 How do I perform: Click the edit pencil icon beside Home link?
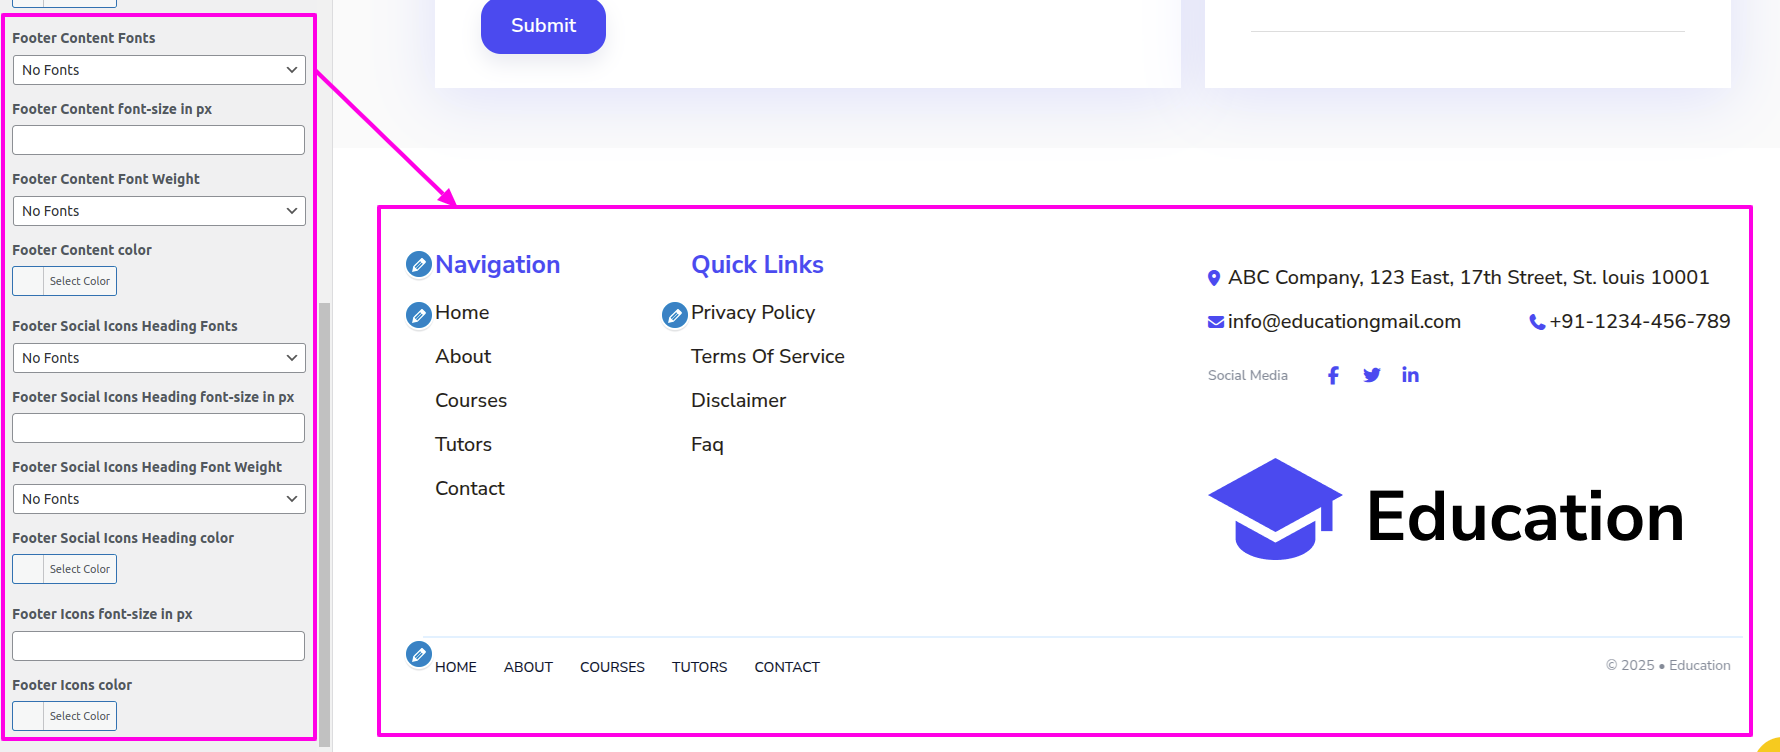[x=419, y=315]
